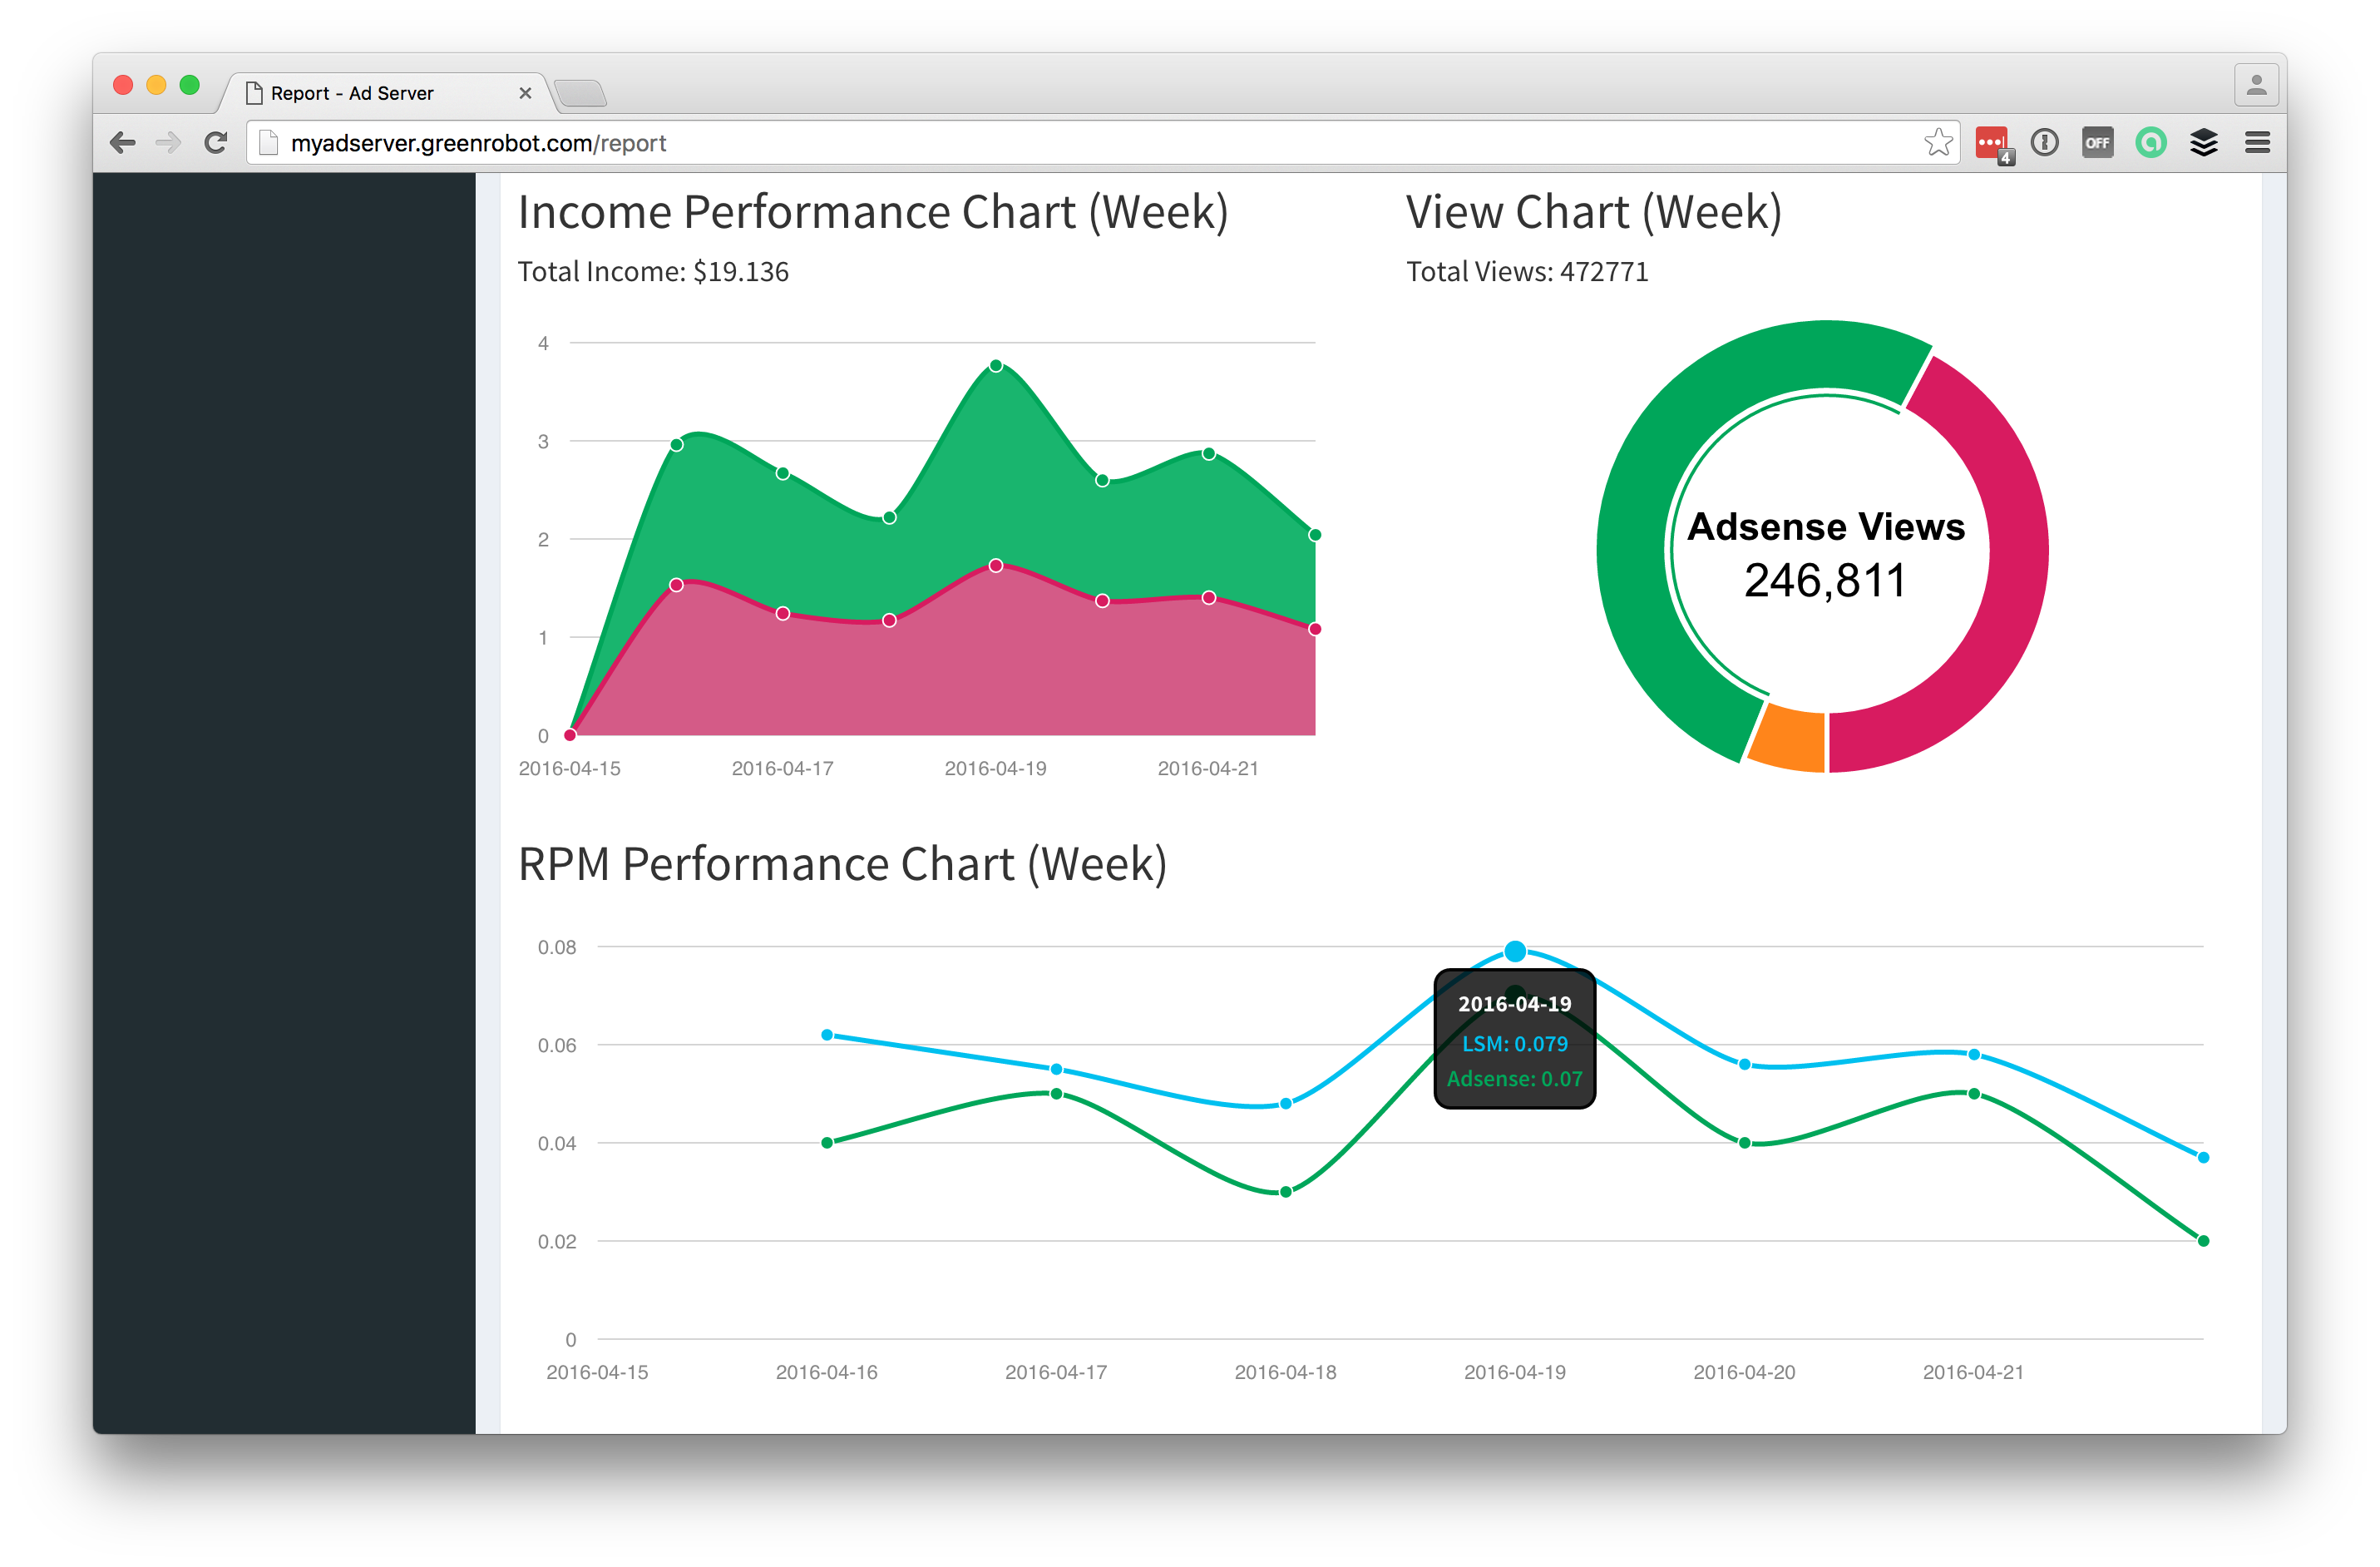
Task: Click income chart peak point at 2016-04-19
Action: (996, 366)
